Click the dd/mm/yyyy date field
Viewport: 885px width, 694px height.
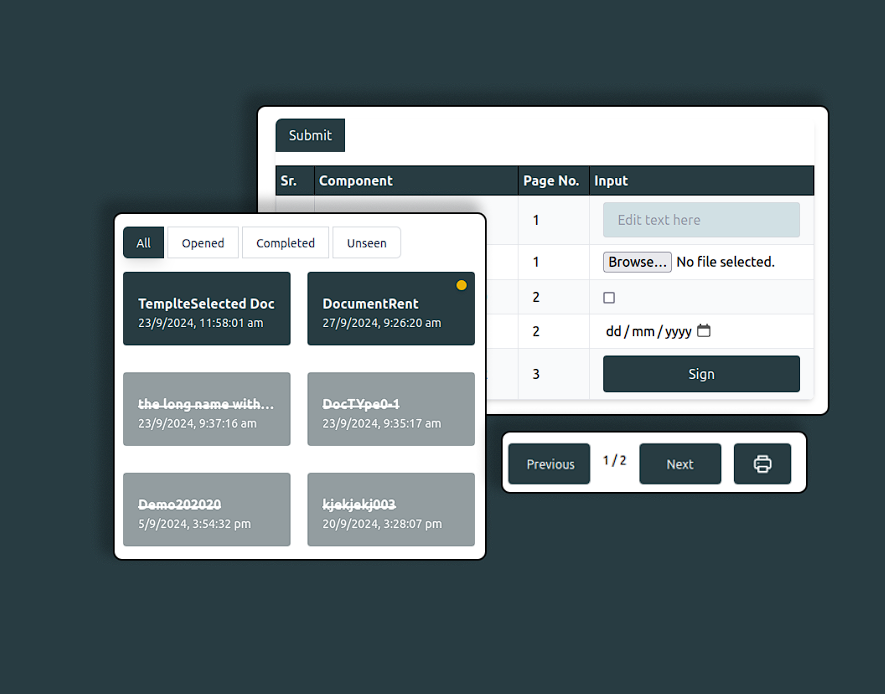coord(658,331)
